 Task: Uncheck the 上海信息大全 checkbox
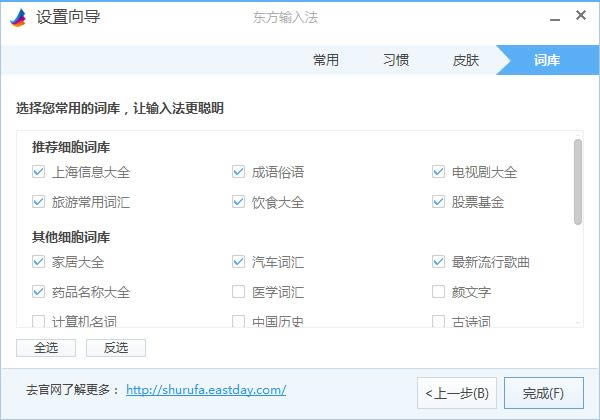click(38, 171)
